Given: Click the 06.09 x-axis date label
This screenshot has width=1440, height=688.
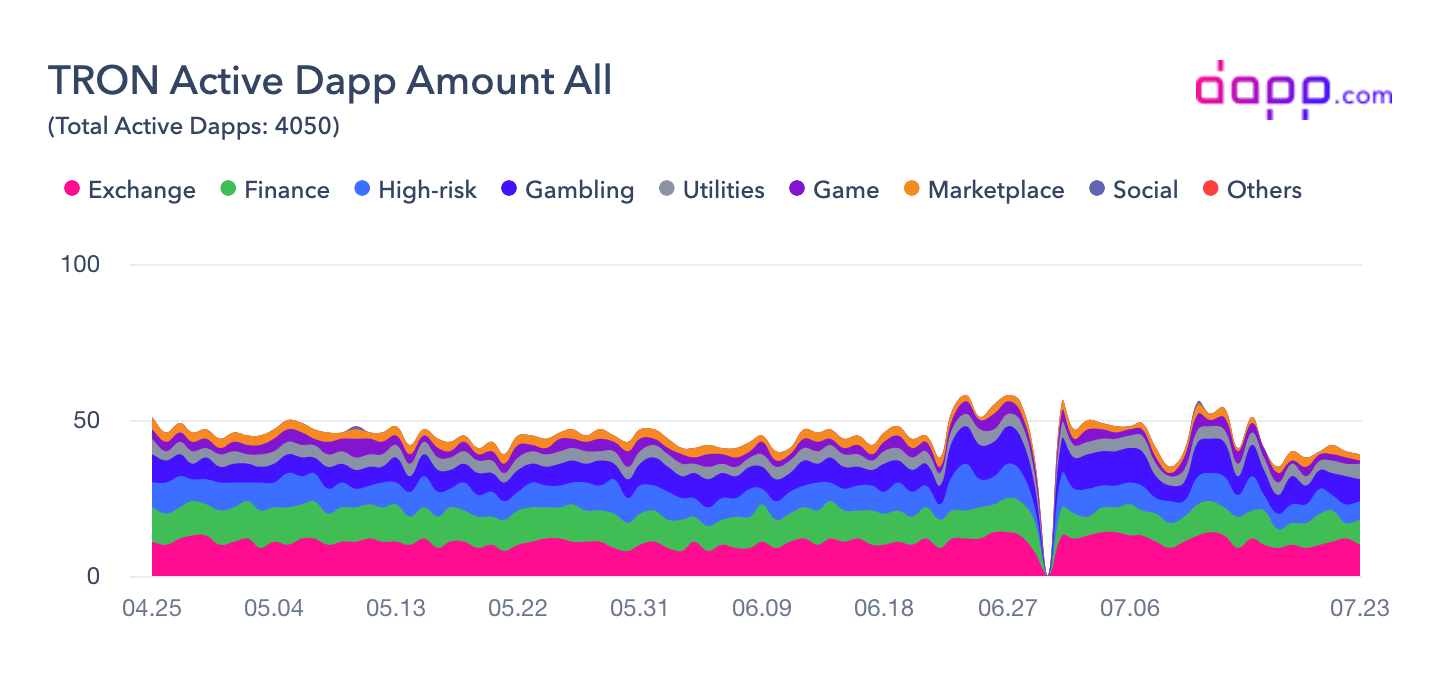Looking at the screenshot, I should [x=762, y=609].
